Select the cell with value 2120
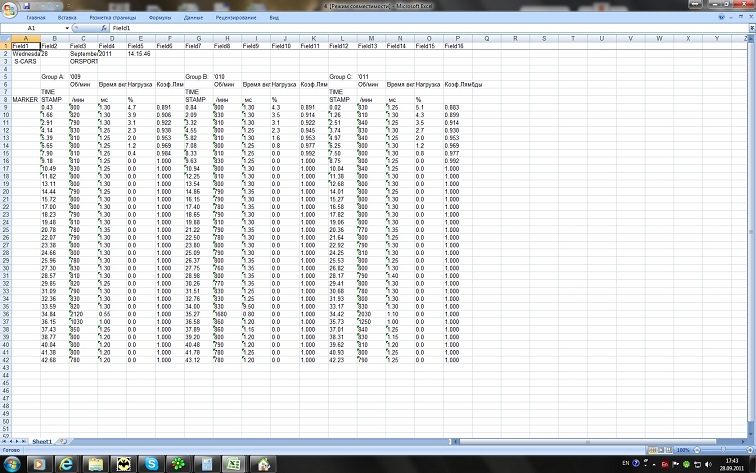 tap(83, 314)
